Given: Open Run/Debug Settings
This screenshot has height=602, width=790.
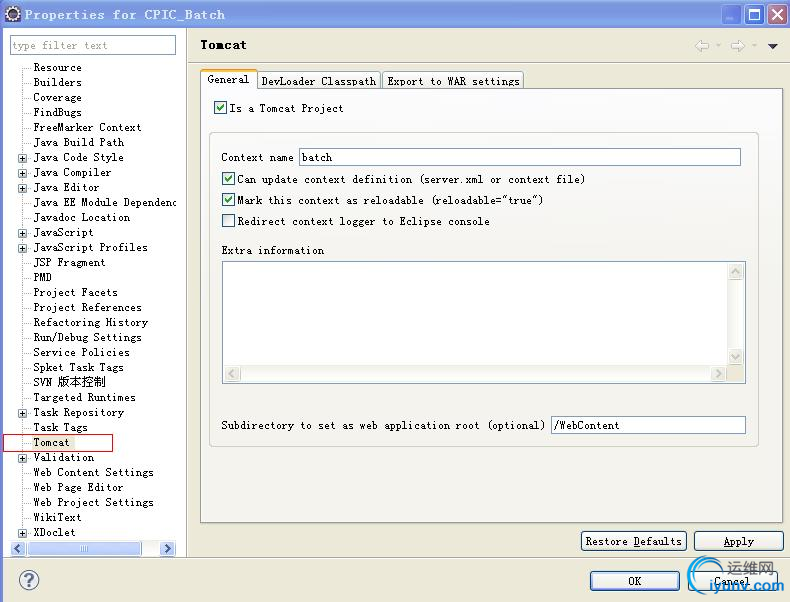Looking at the screenshot, I should coord(88,337).
